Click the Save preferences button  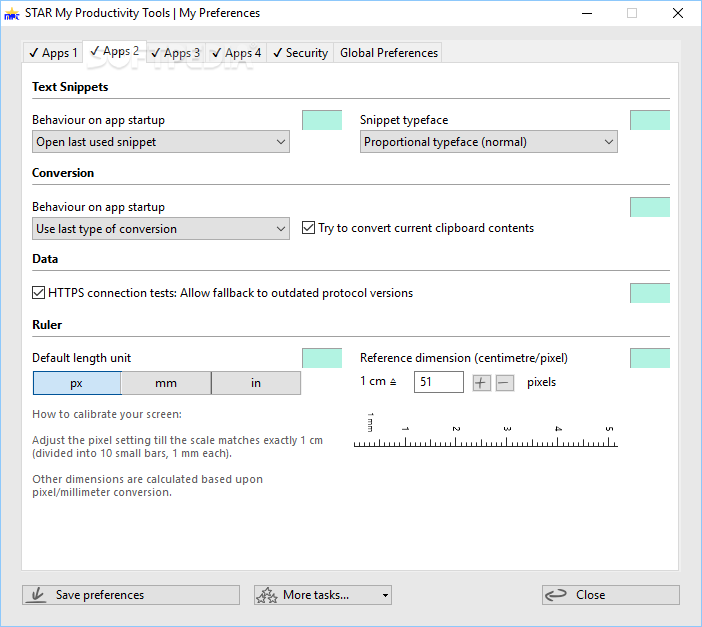[131, 595]
